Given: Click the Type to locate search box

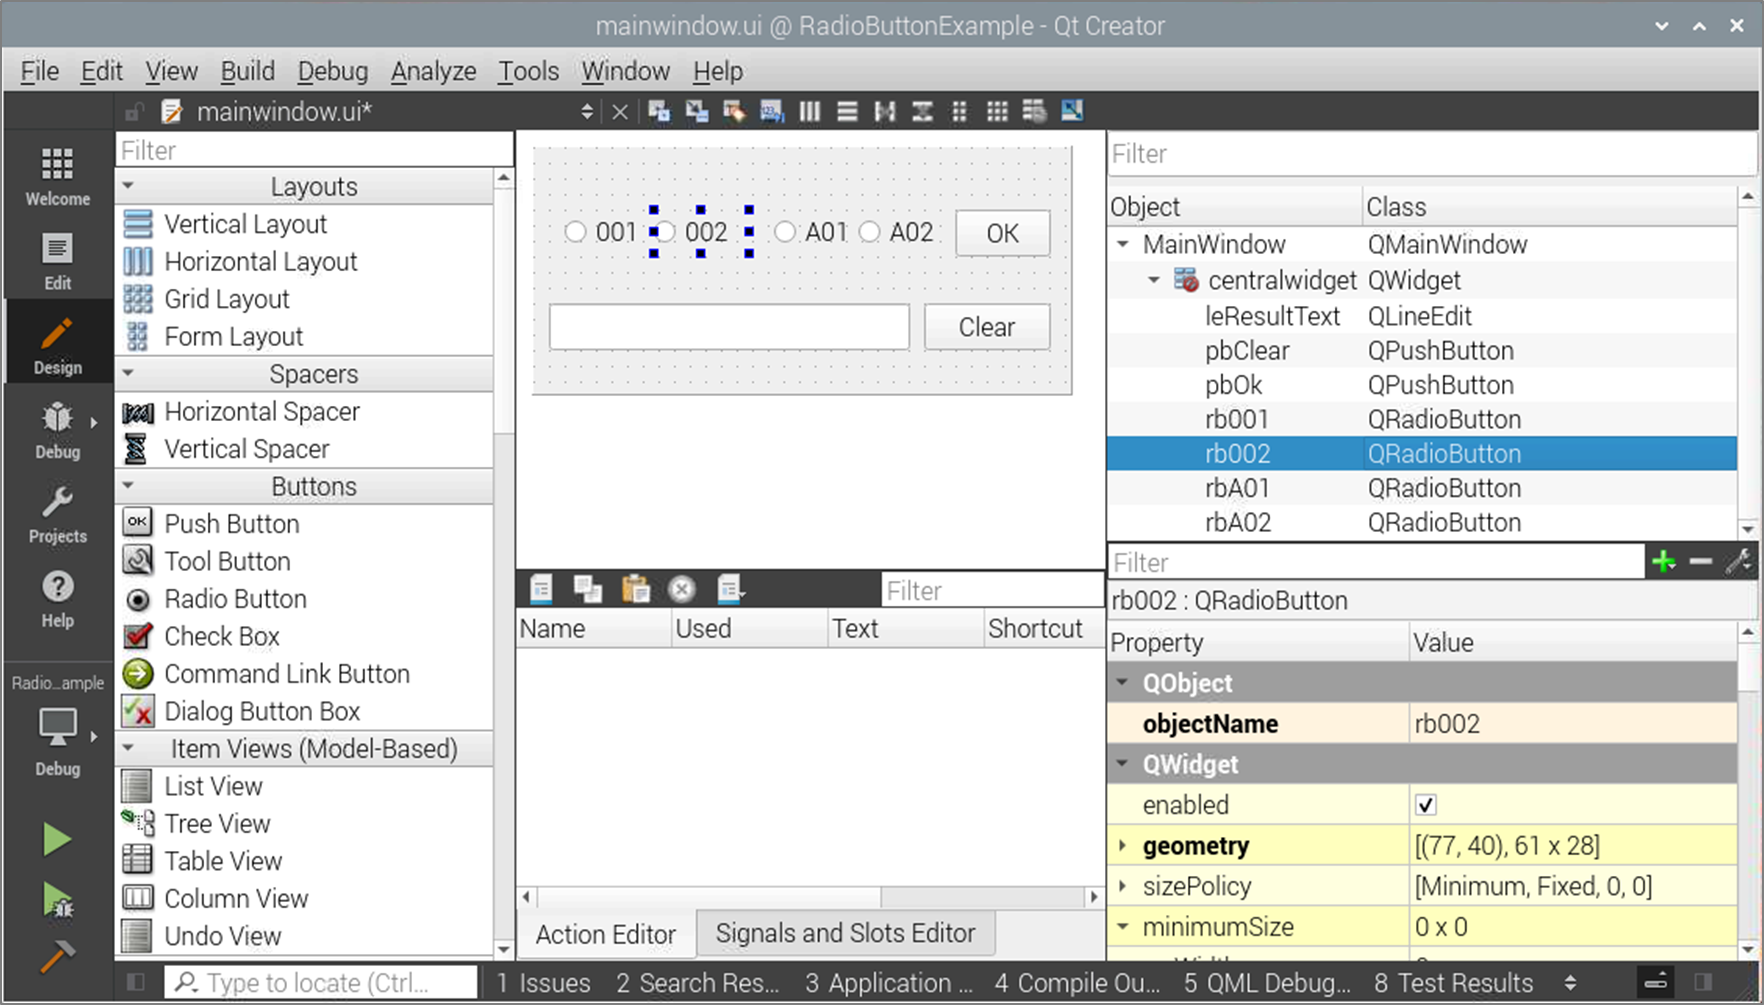Looking at the screenshot, I should pos(320,983).
